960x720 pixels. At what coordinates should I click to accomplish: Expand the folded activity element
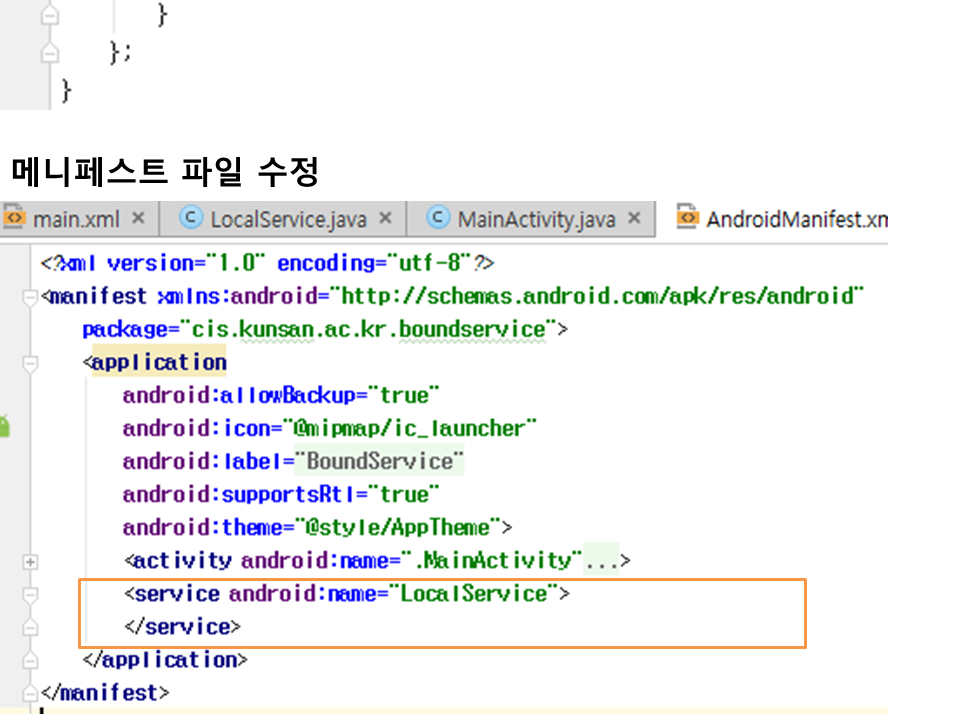pos(31,561)
